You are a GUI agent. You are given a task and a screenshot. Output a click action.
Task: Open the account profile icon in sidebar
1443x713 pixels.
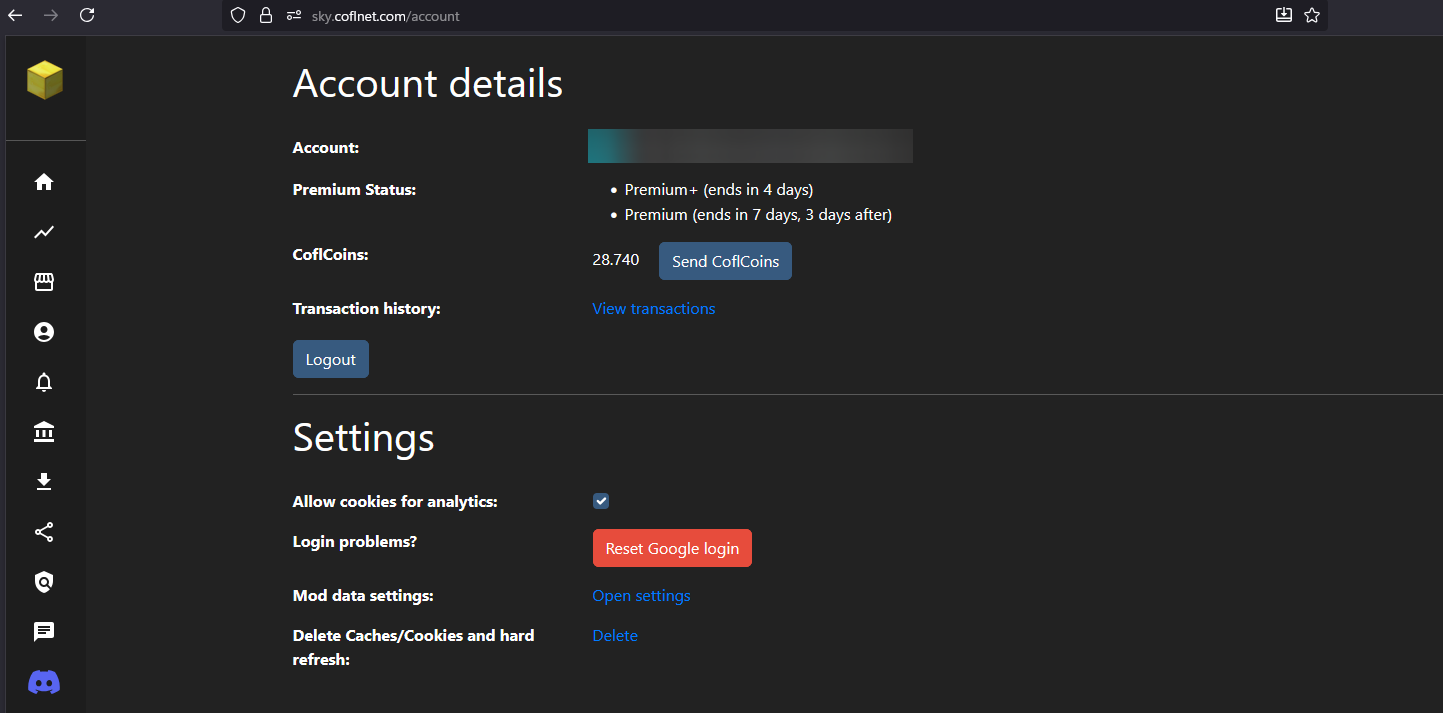coord(44,332)
